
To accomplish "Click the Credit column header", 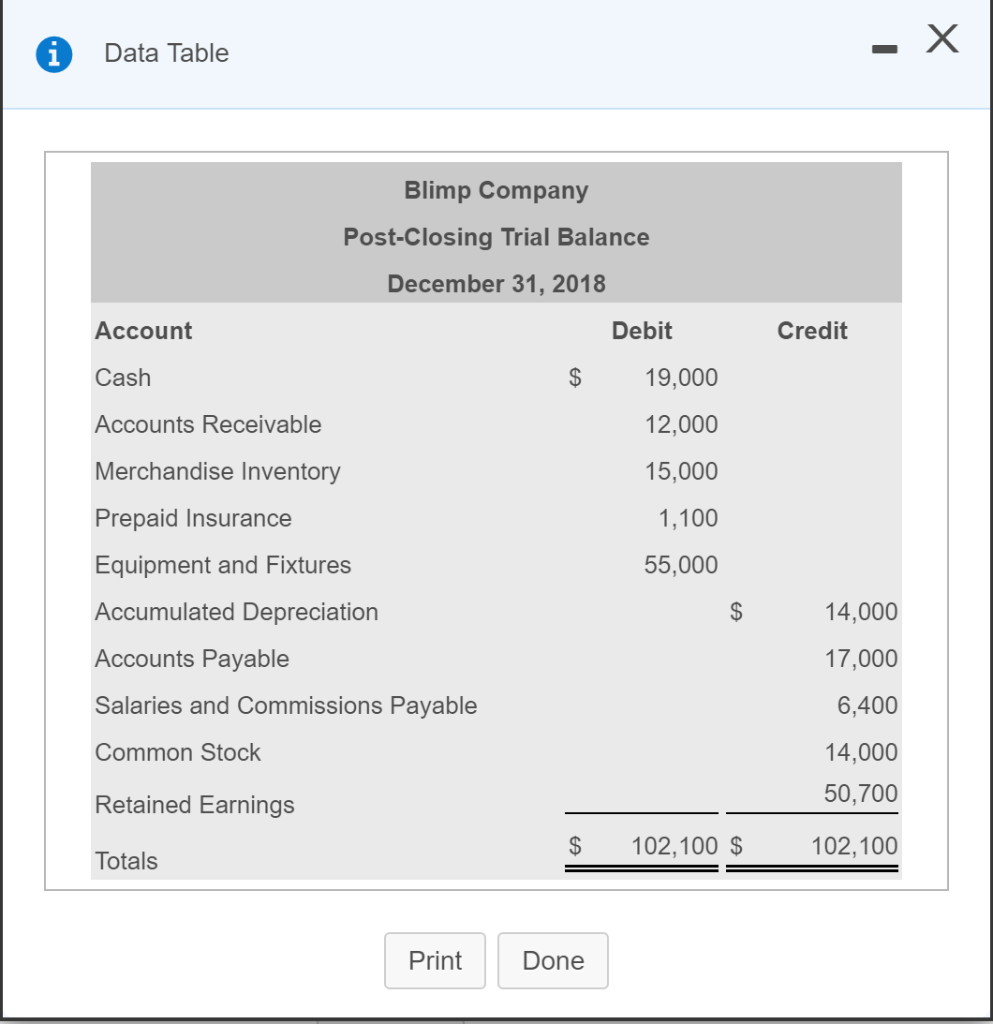I will (x=812, y=331).
